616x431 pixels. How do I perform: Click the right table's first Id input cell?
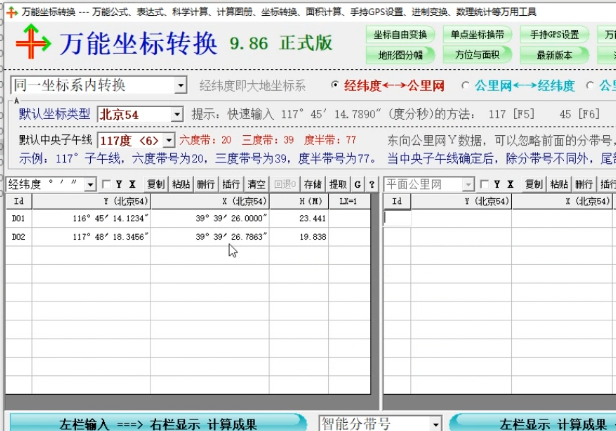tap(397, 218)
